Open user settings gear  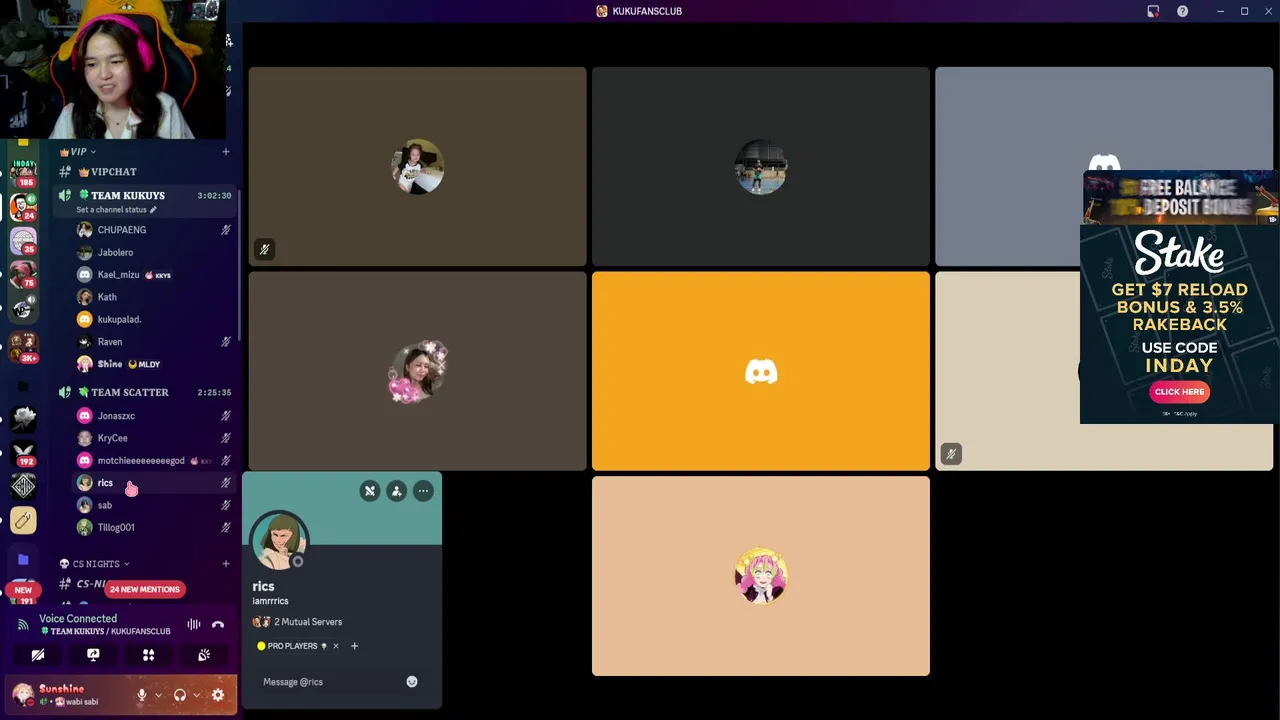point(218,695)
